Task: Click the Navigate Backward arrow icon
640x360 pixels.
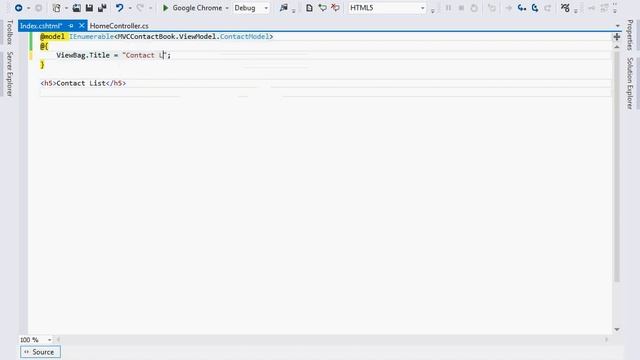Action: point(18,8)
